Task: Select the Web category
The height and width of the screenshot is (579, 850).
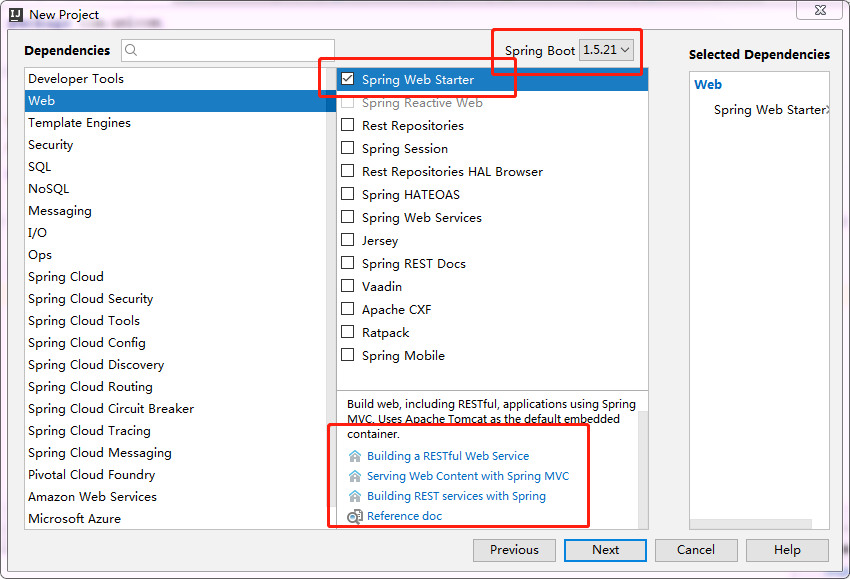Action: pos(176,101)
